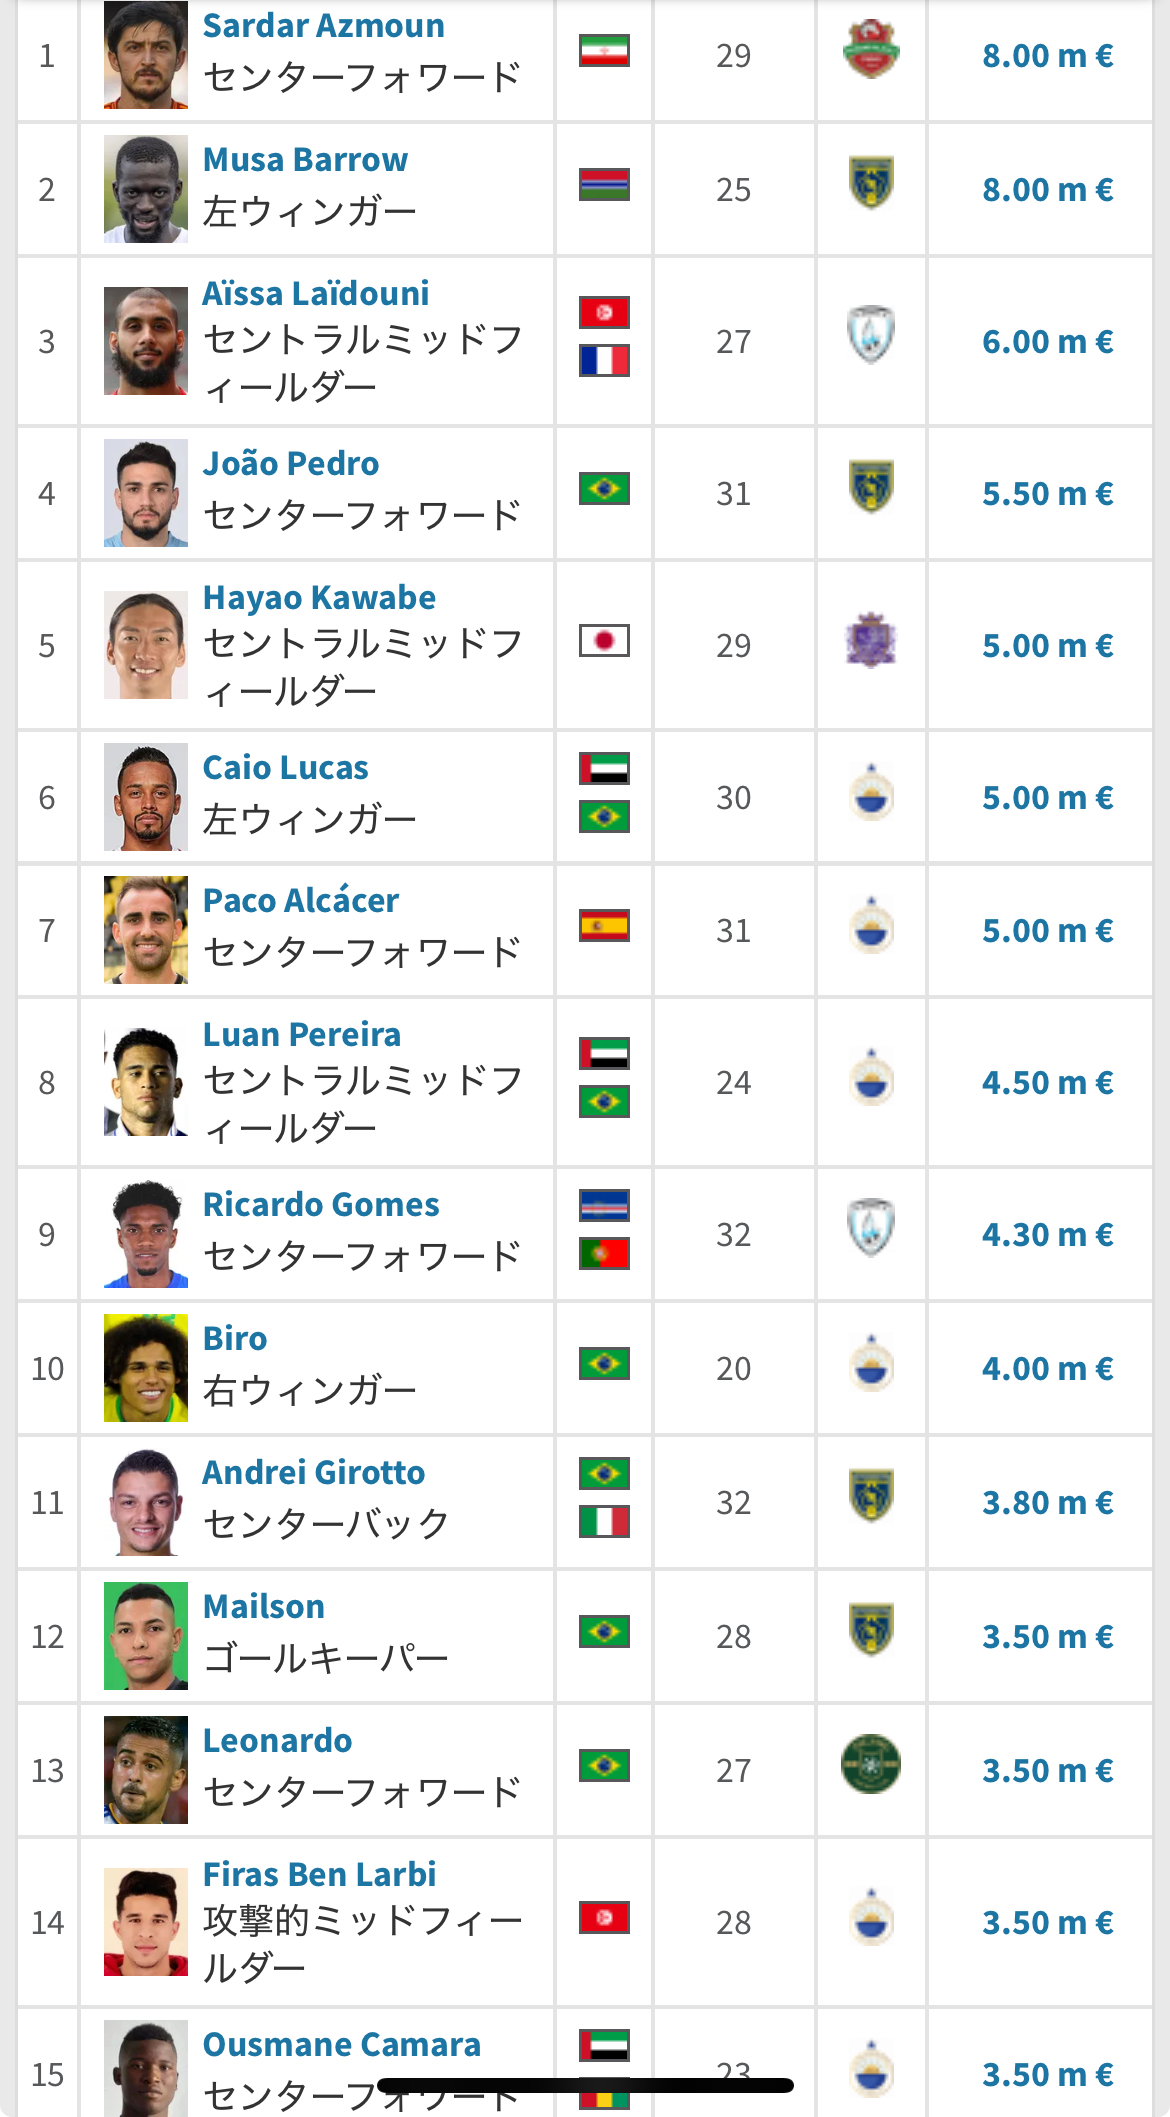
Task: Click the 6.00 m € market value
Action: click(1047, 342)
